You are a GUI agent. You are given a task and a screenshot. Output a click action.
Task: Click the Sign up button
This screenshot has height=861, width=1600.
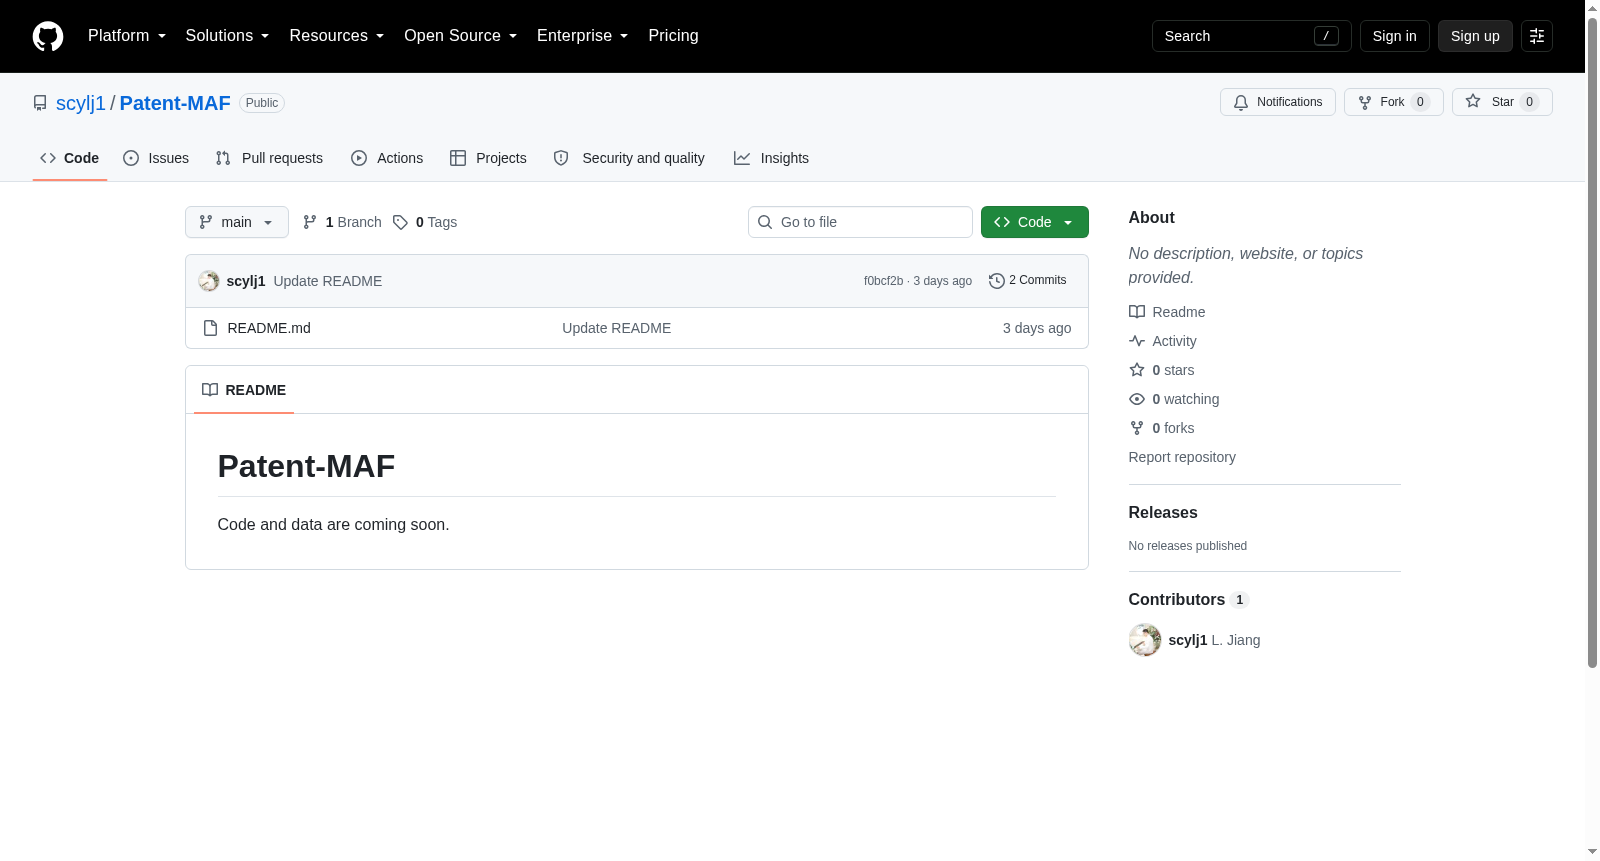1475,36
